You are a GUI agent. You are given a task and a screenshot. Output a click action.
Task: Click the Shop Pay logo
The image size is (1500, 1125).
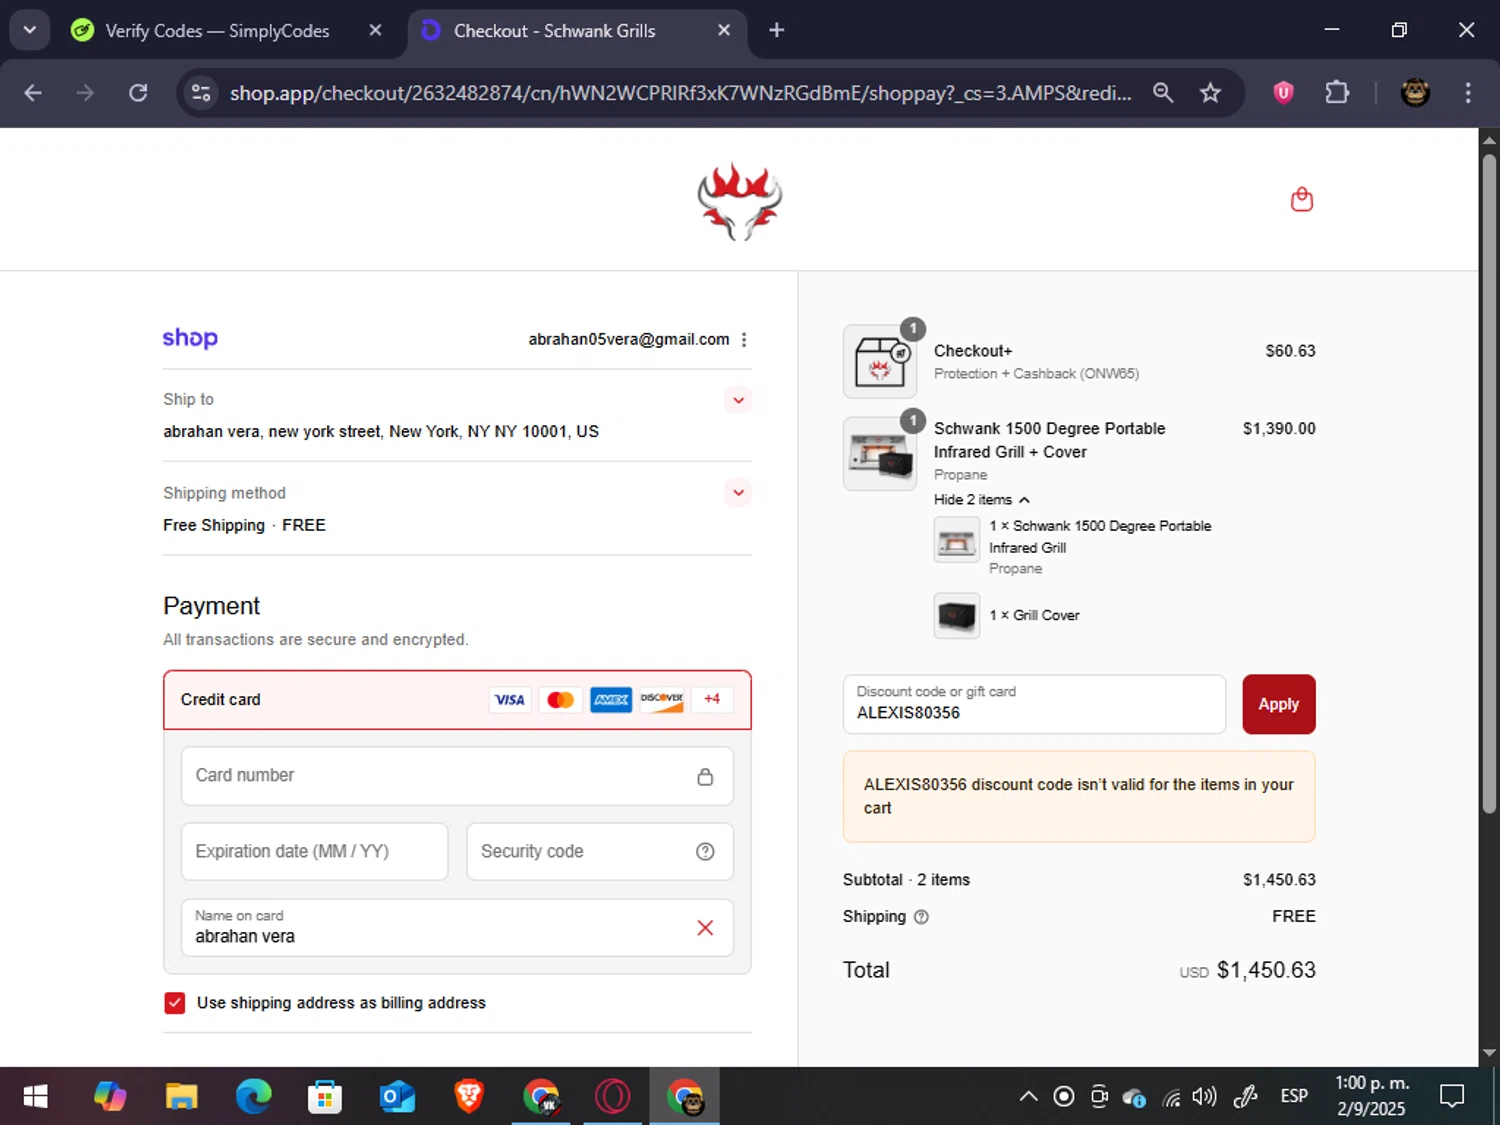coord(190,338)
